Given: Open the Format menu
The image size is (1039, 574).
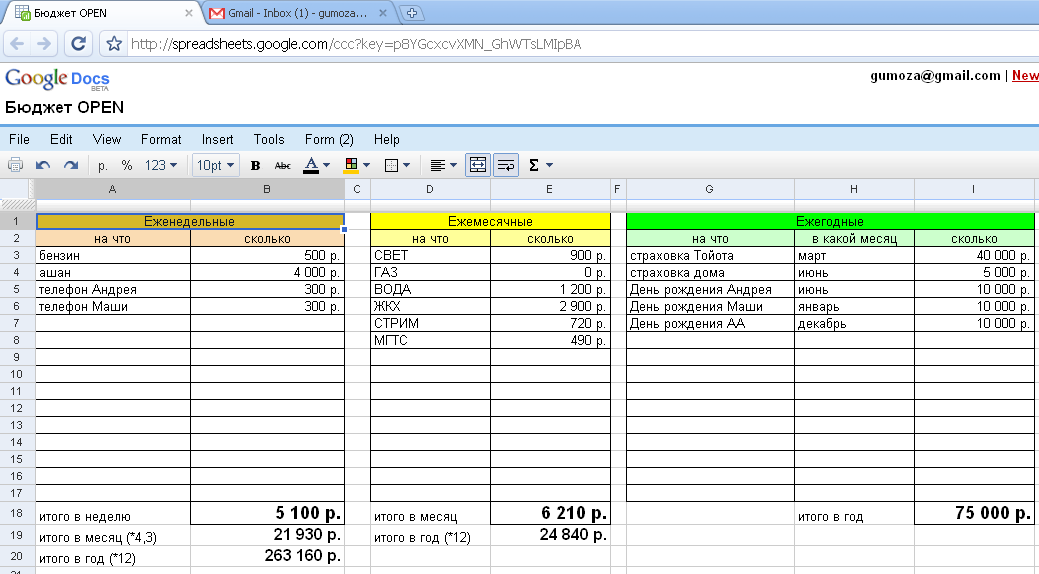Looking at the screenshot, I should (161, 139).
